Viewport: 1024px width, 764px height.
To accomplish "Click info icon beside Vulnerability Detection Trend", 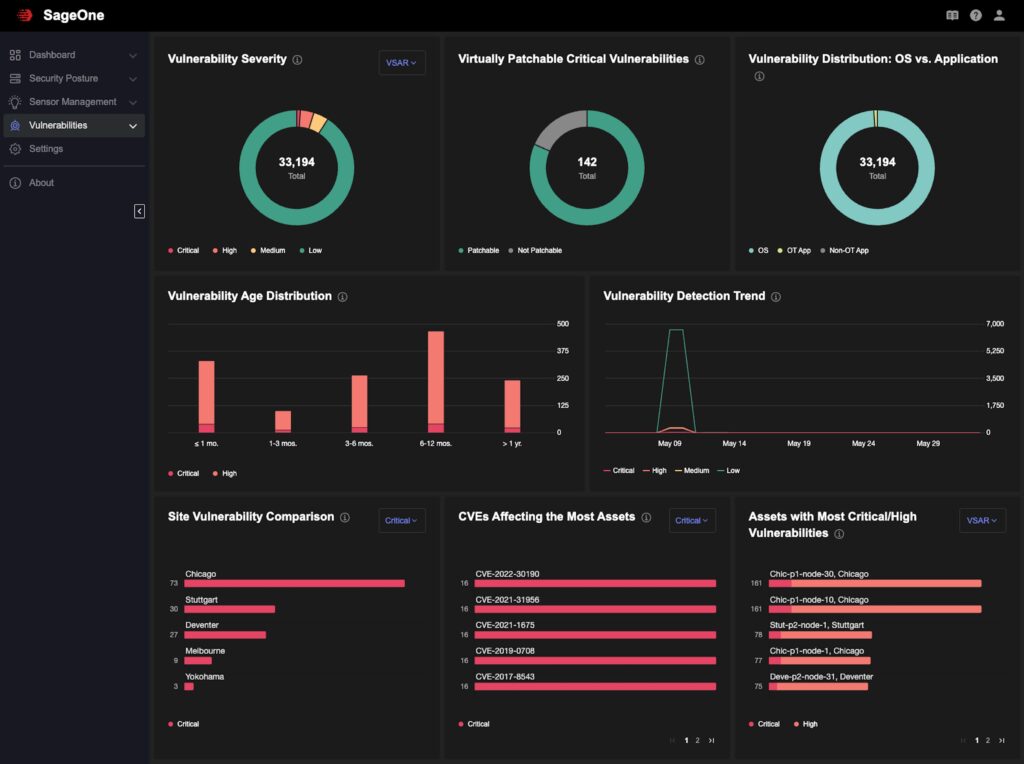I will pos(776,297).
